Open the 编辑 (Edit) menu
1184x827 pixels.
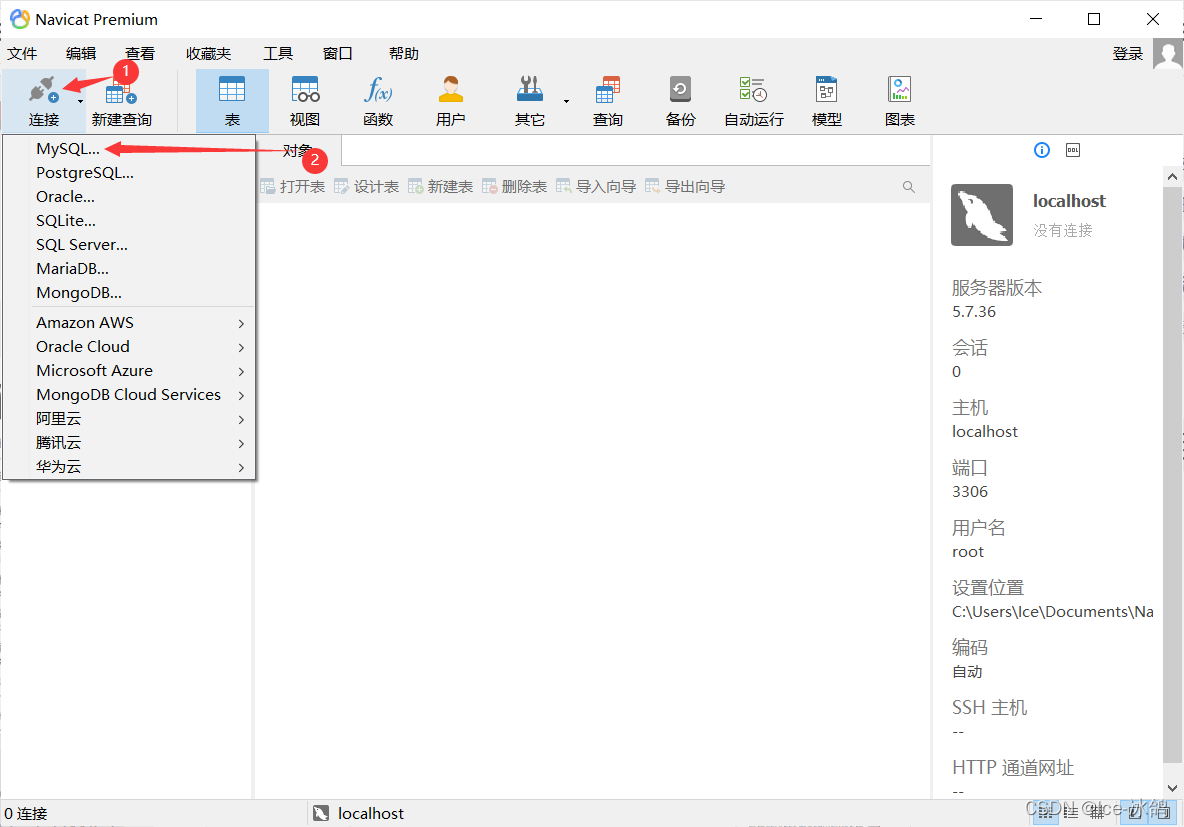click(x=81, y=54)
